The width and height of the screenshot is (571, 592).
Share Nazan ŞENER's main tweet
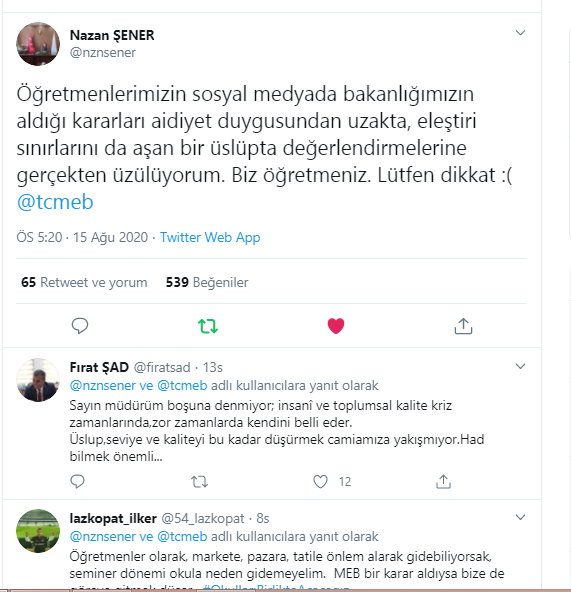pyautogui.click(x=463, y=326)
